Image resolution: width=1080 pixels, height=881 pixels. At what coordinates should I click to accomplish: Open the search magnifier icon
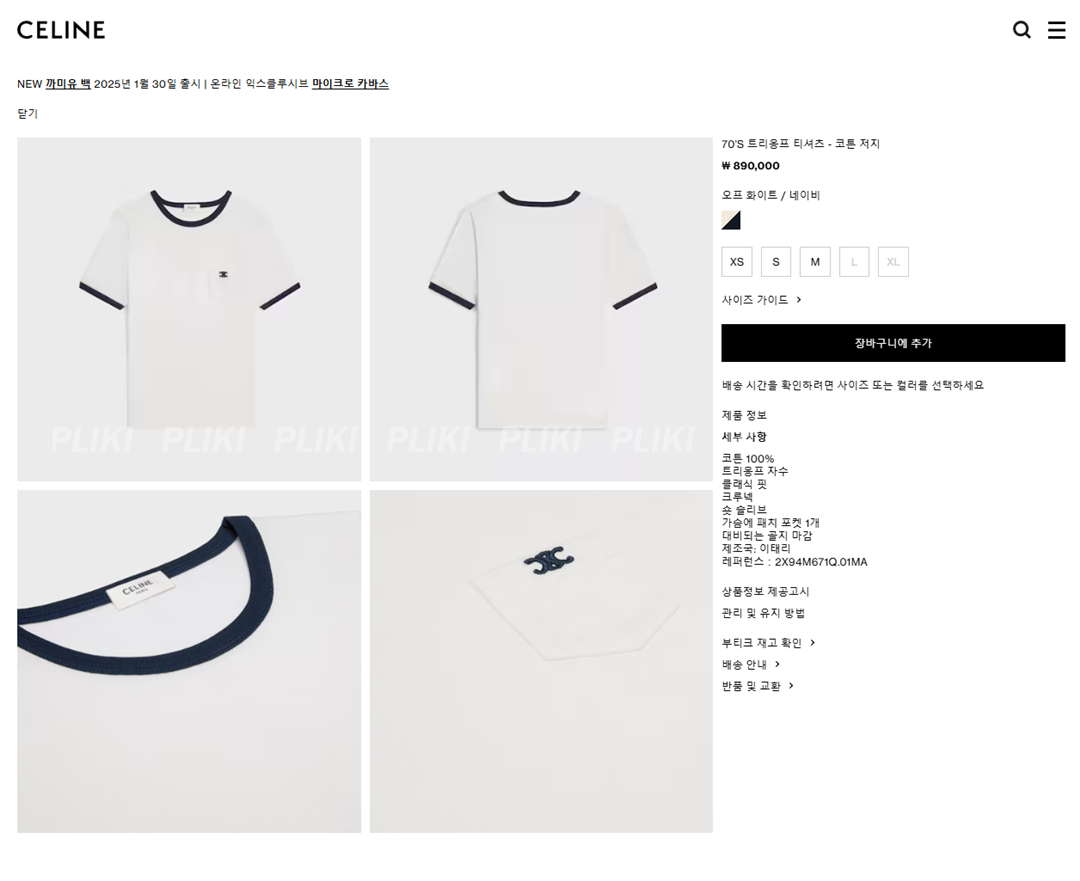click(x=1021, y=30)
